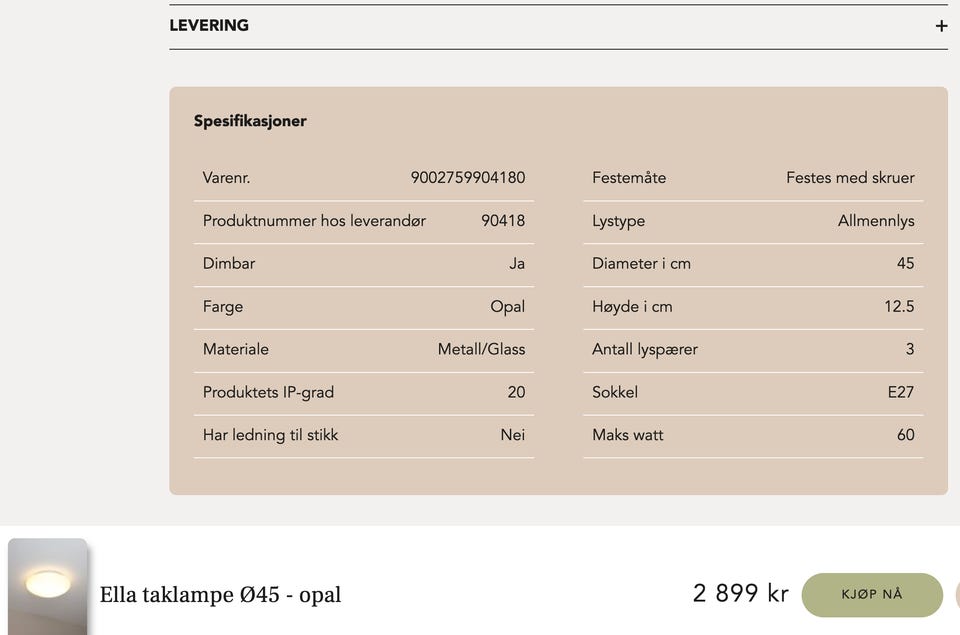This screenshot has width=960, height=635.
Task: Open the Ella taklampe product thumbnail
Action: point(47,586)
